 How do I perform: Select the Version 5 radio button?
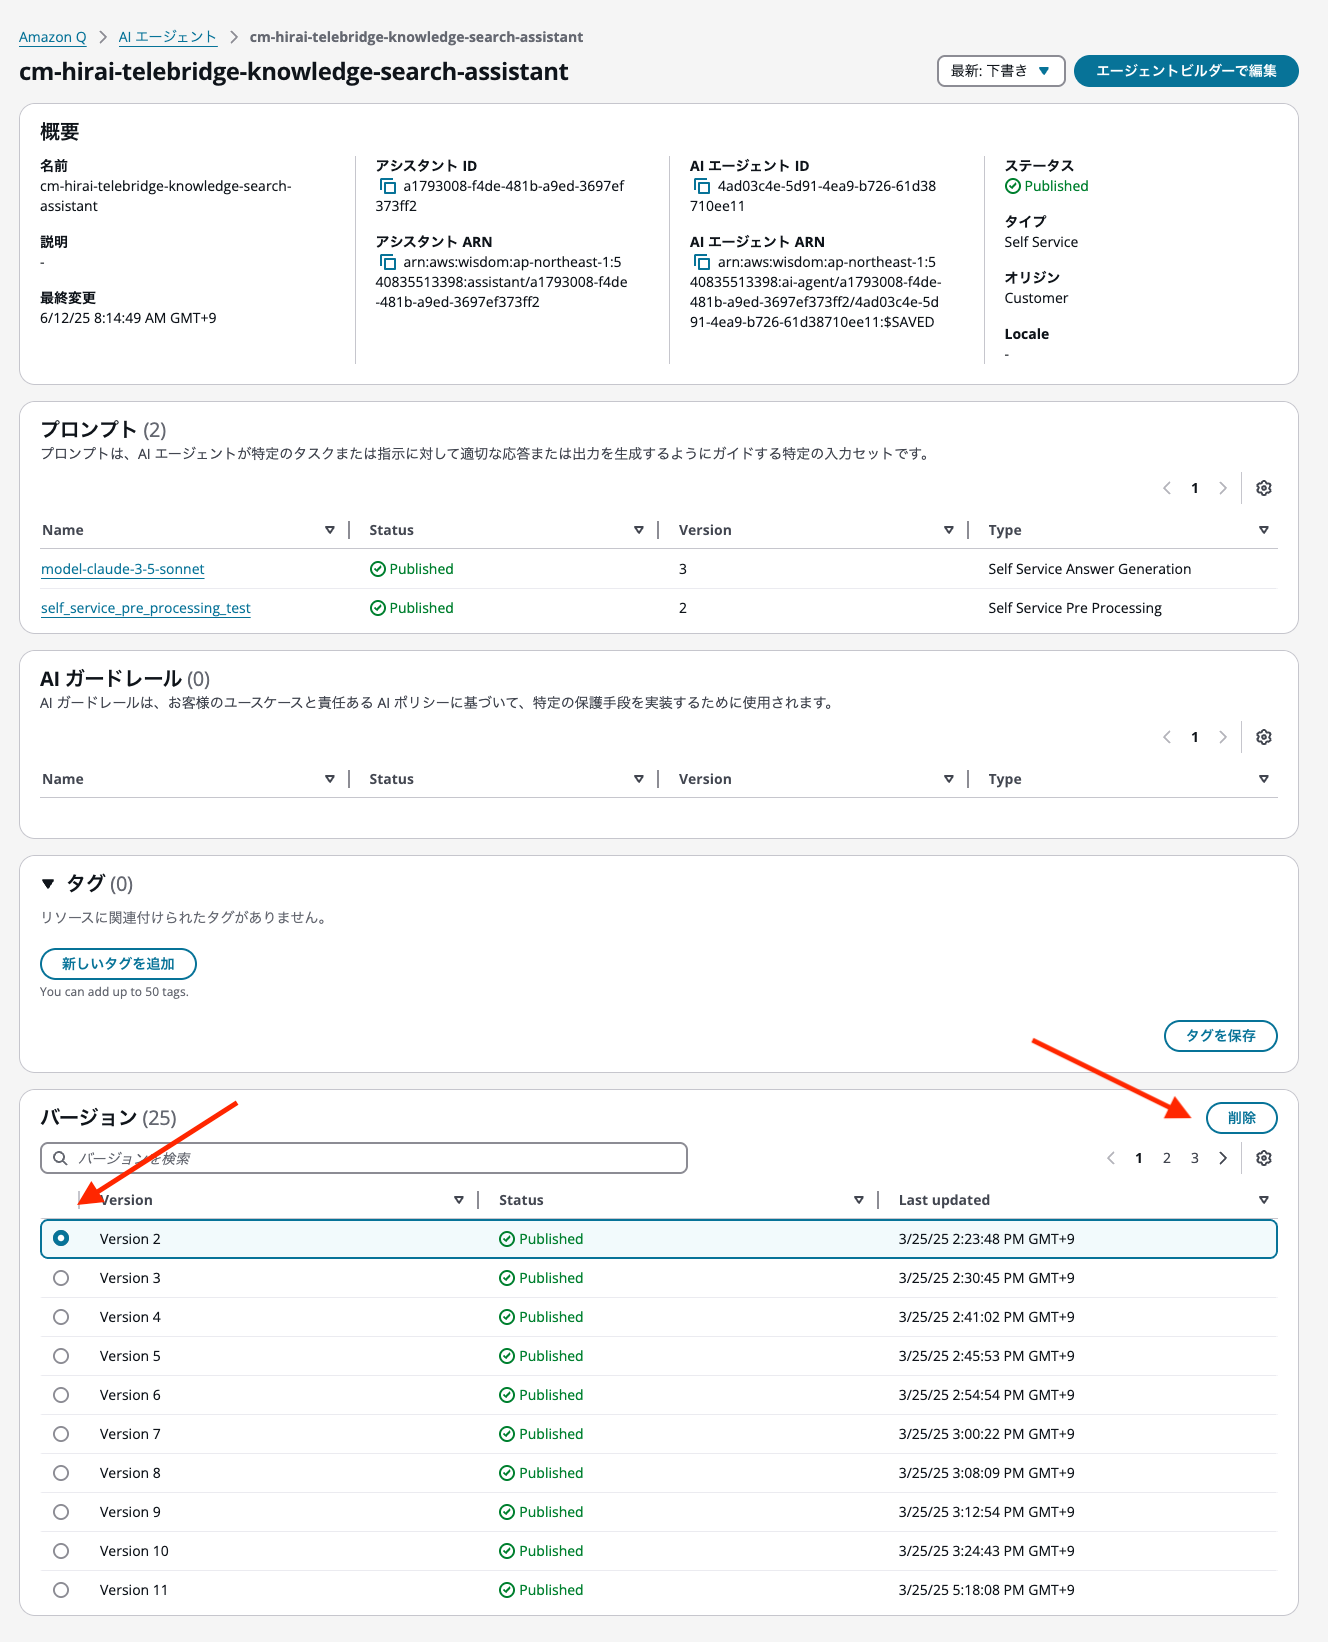pos(61,1356)
